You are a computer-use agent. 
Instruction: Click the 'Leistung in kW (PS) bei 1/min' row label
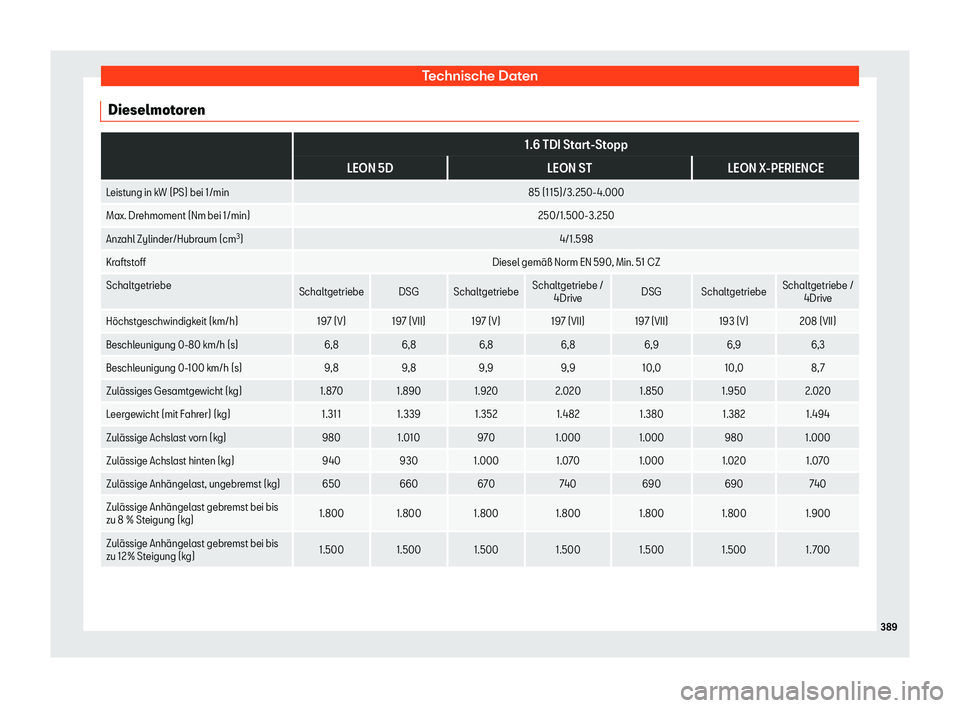(167, 192)
